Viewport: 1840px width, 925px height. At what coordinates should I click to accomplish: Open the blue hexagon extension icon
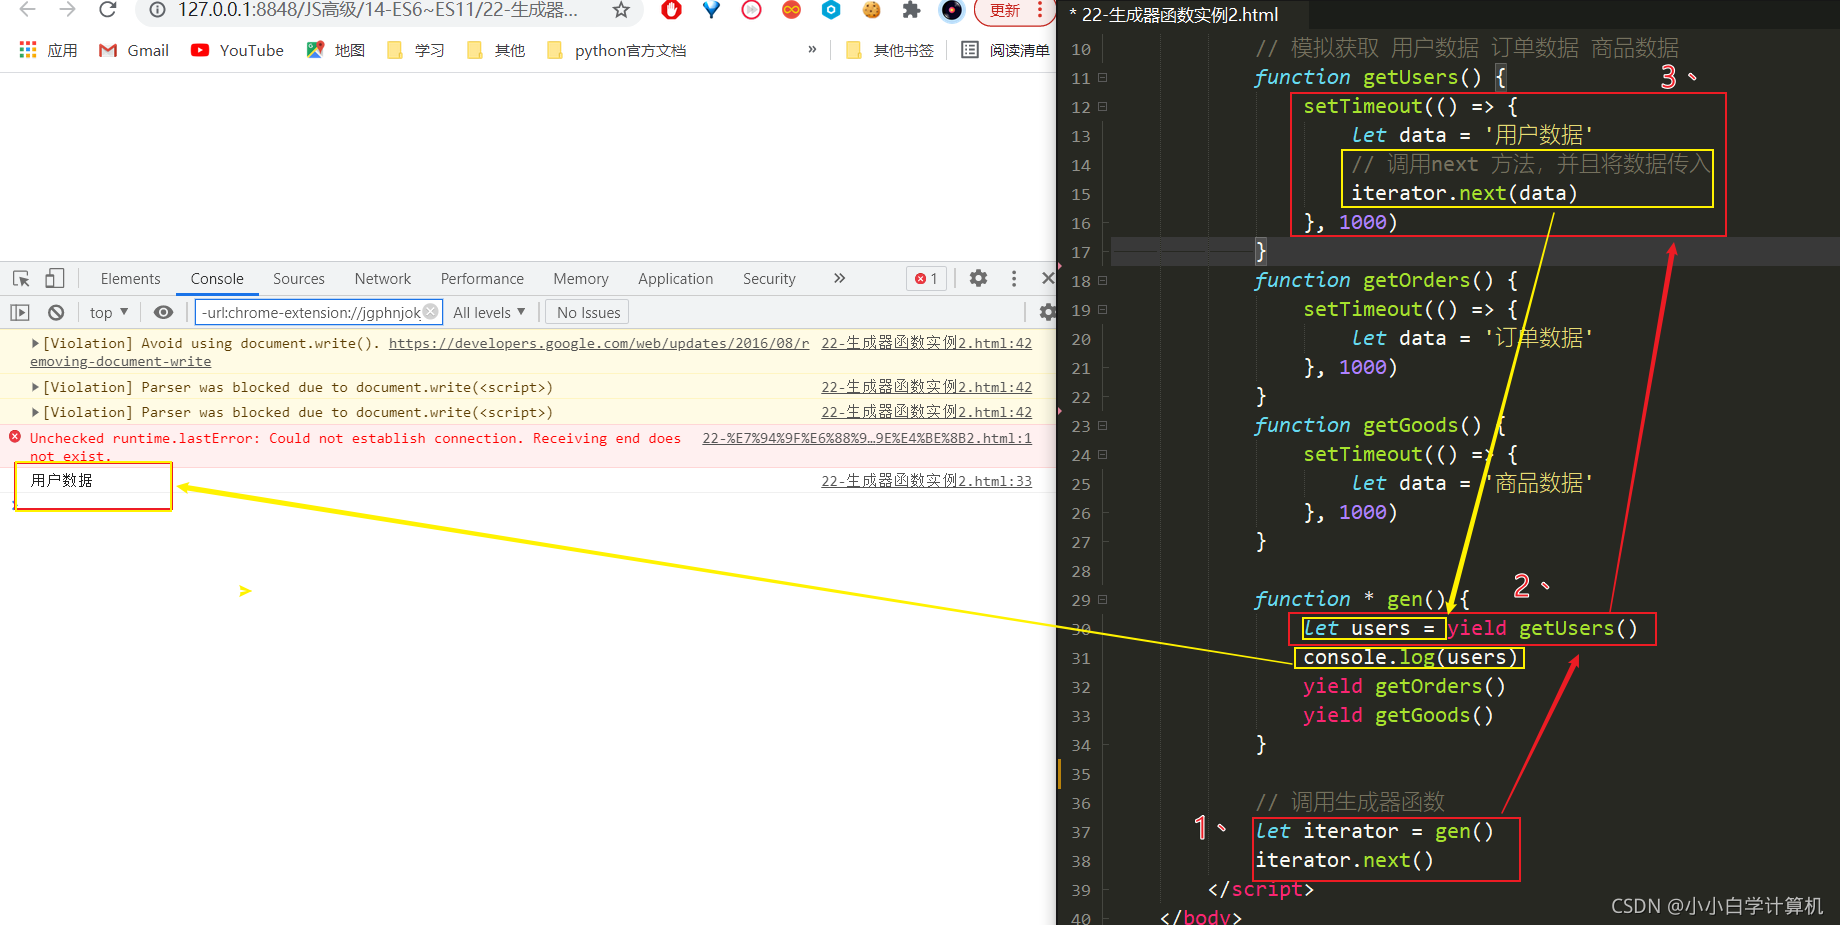pos(831,10)
